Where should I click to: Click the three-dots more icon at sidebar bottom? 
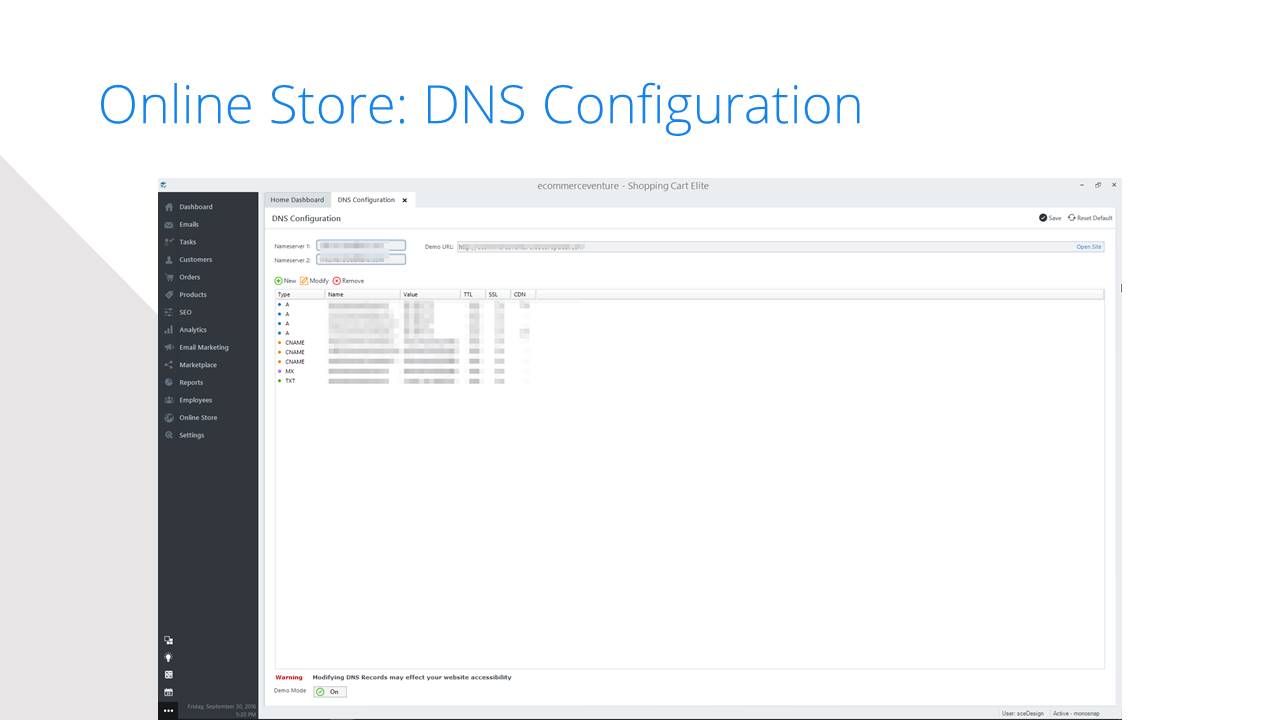pos(168,710)
